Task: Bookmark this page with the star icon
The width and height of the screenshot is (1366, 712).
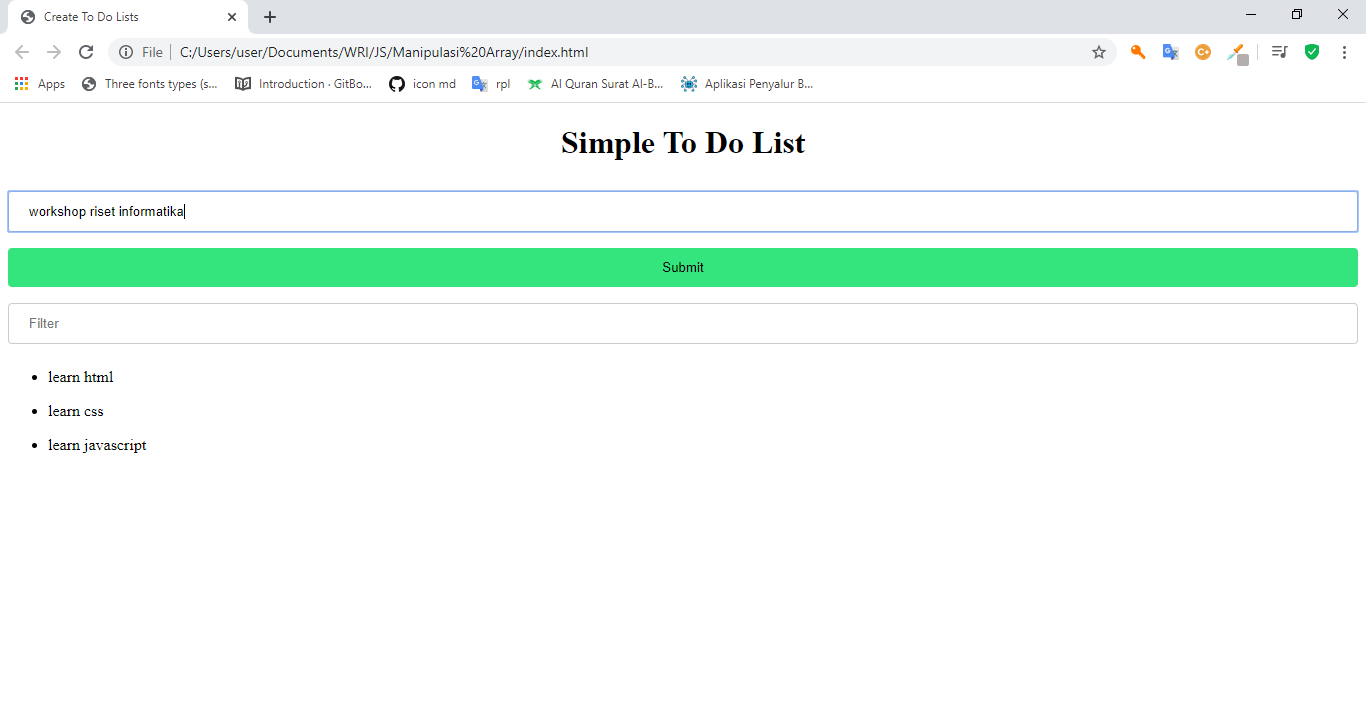Action: [x=1099, y=52]
